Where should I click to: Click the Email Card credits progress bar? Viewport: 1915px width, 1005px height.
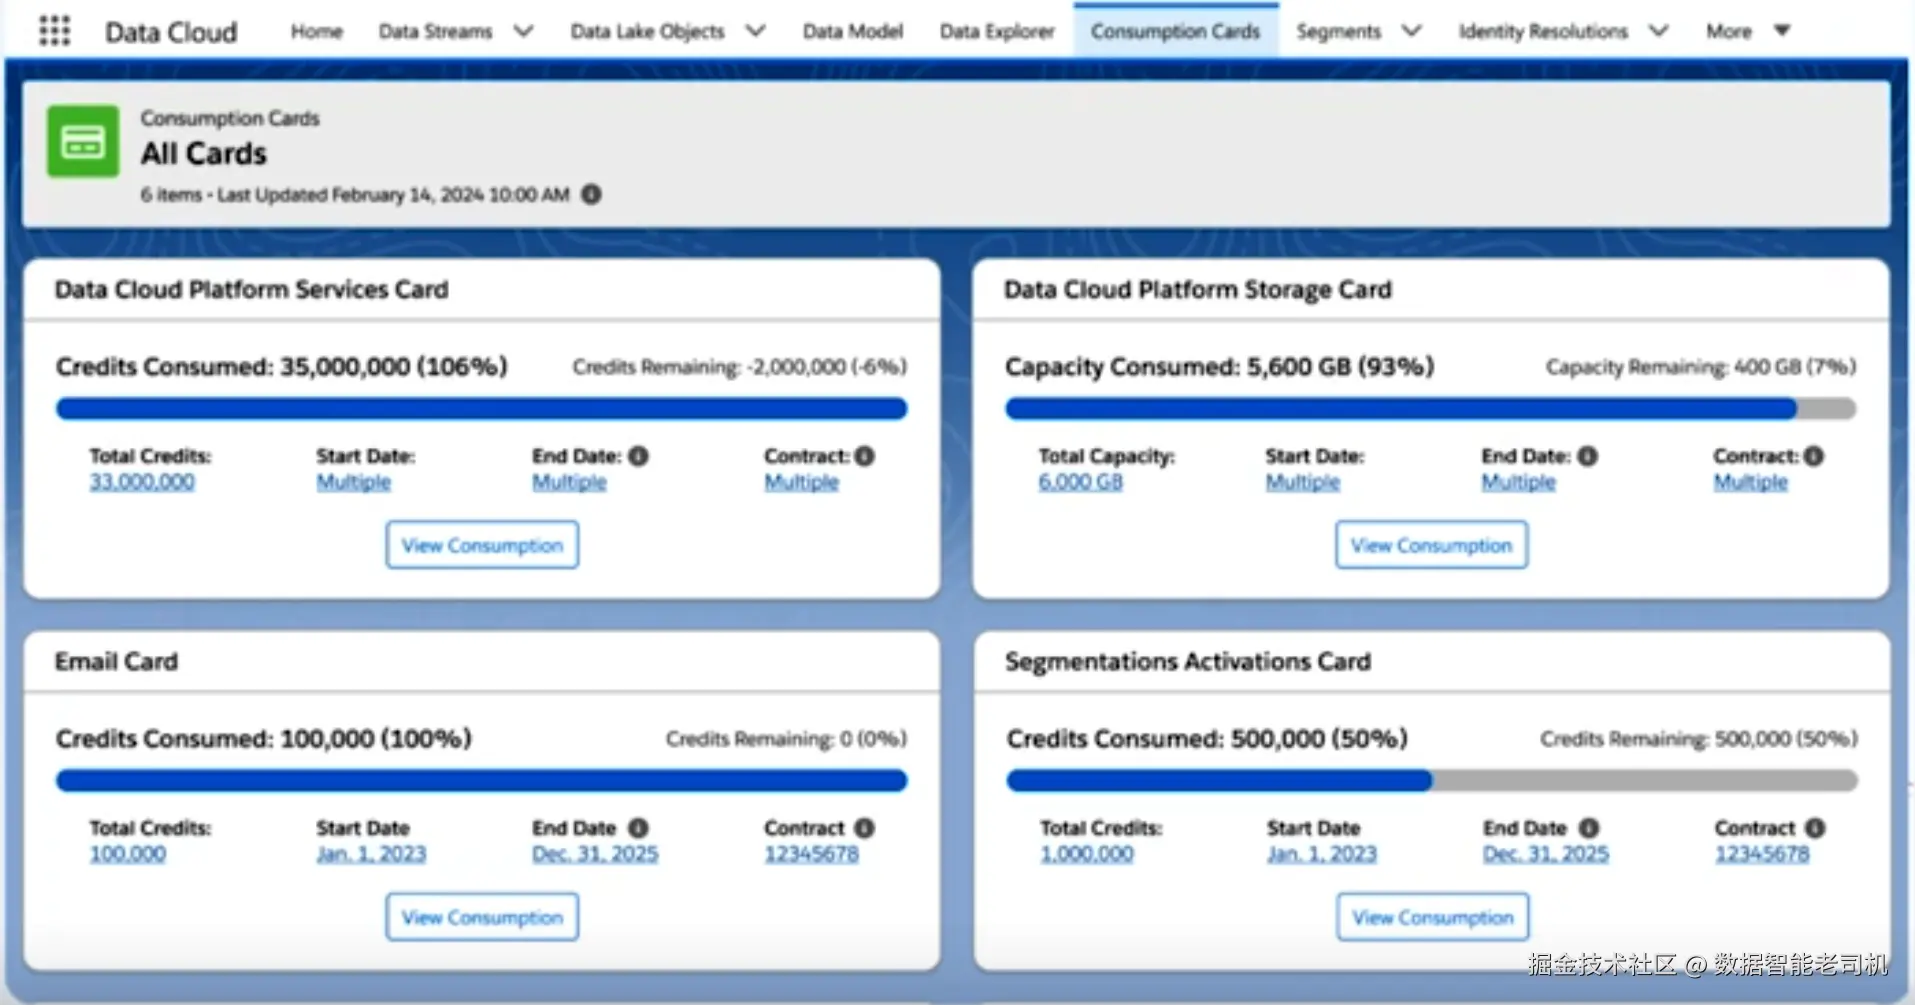pyautogui.click(x=482, y=781)
